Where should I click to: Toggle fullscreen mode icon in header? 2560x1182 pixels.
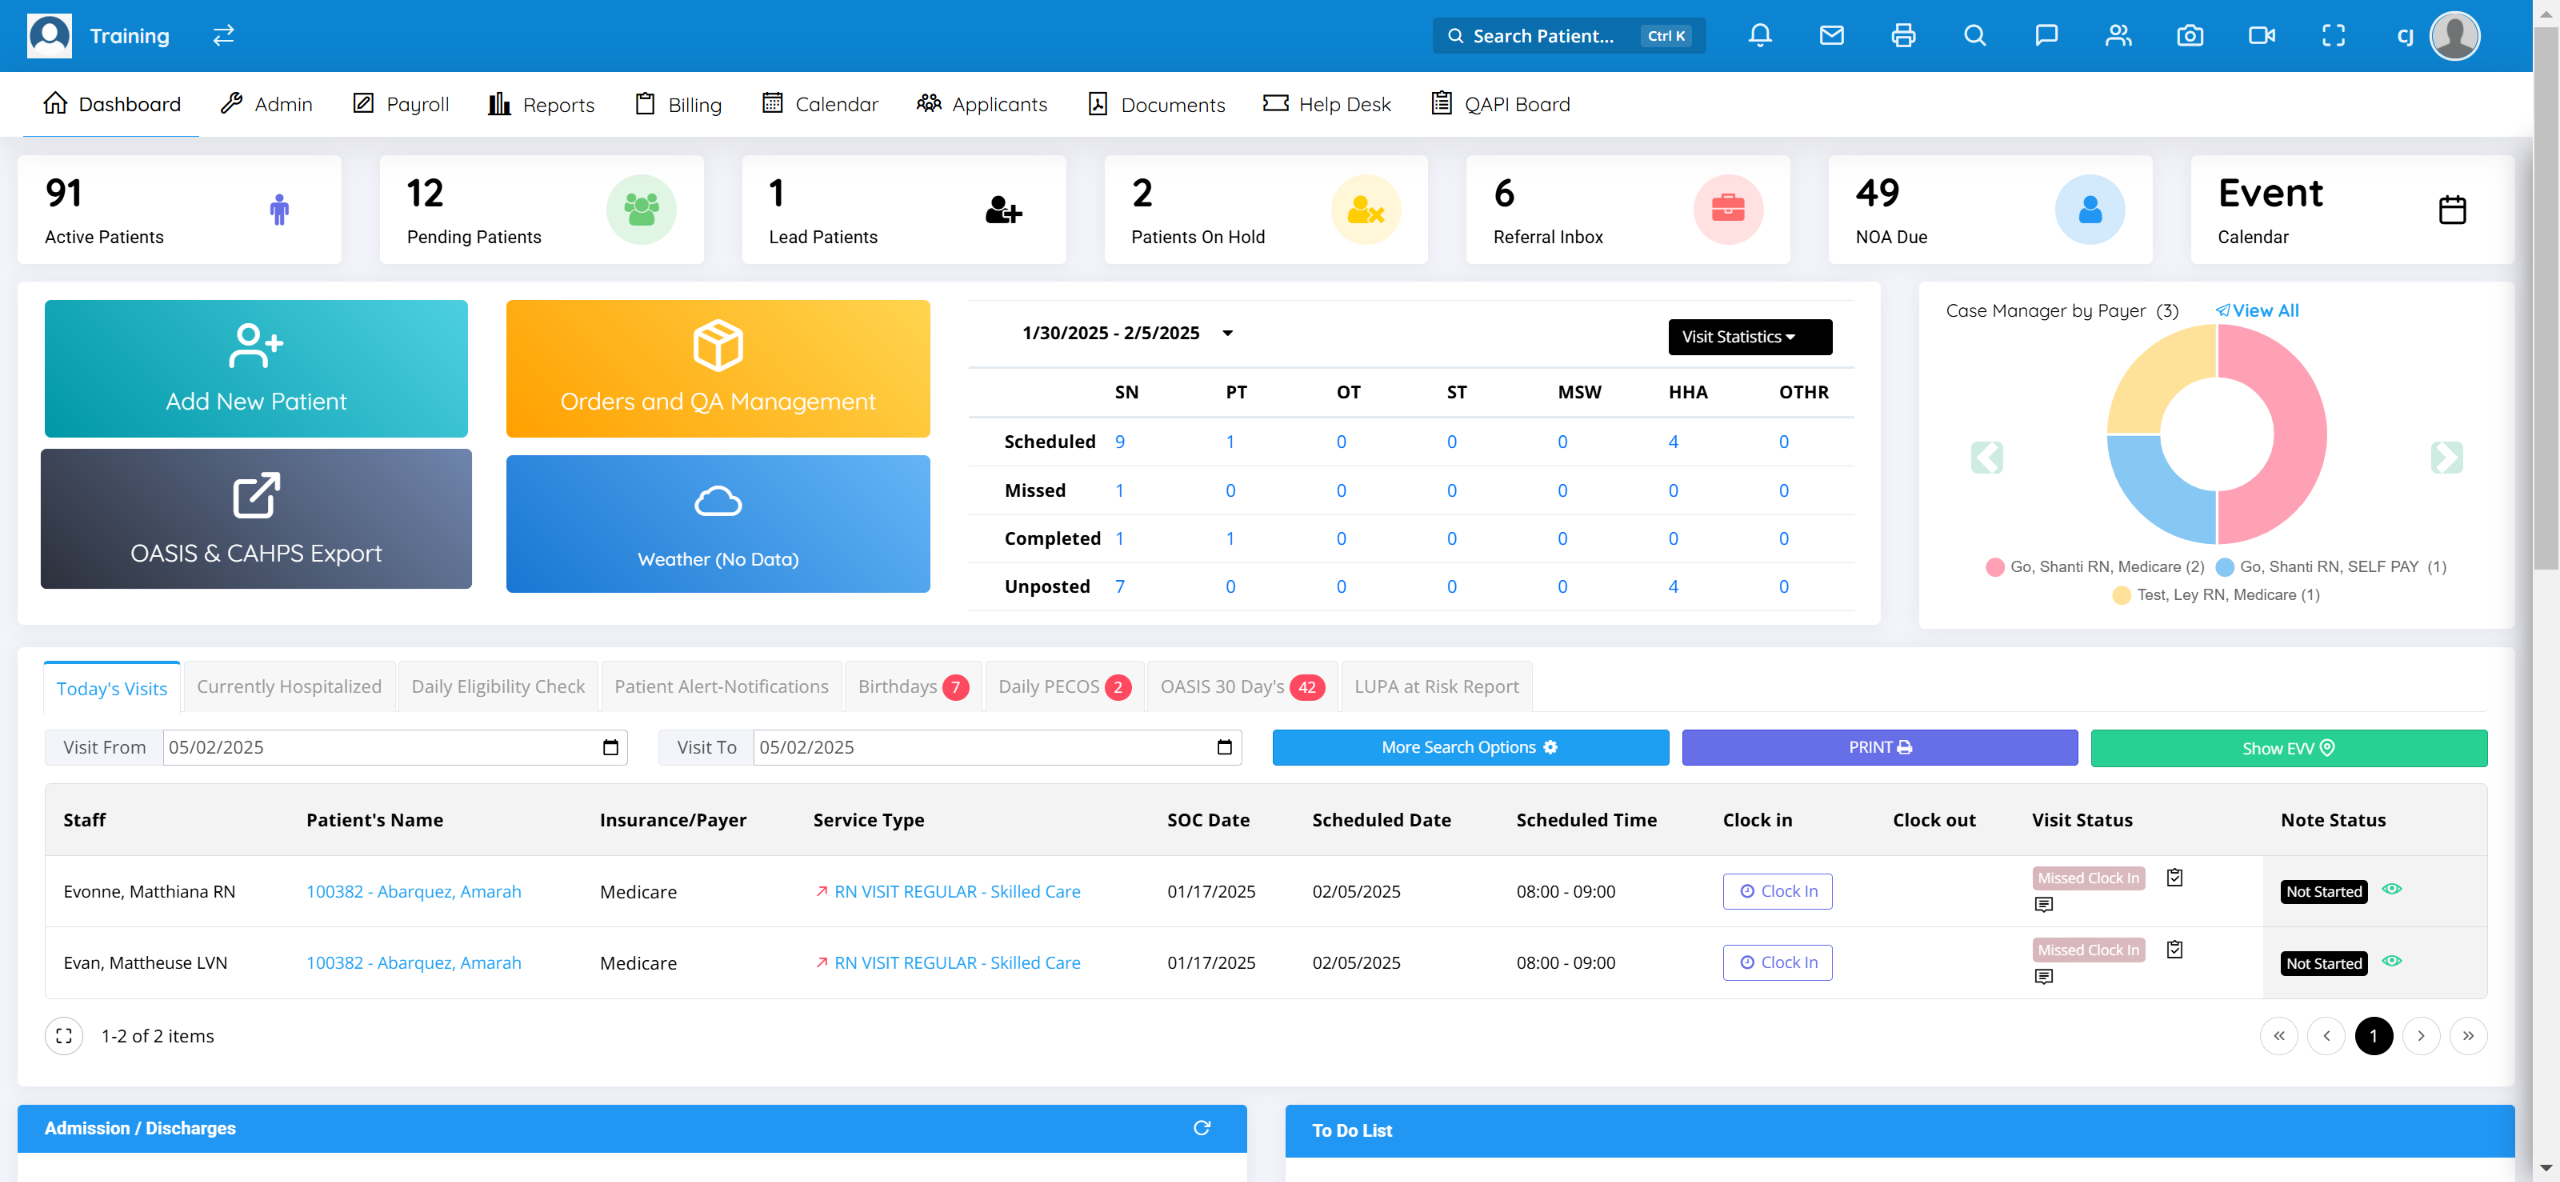2333,36
